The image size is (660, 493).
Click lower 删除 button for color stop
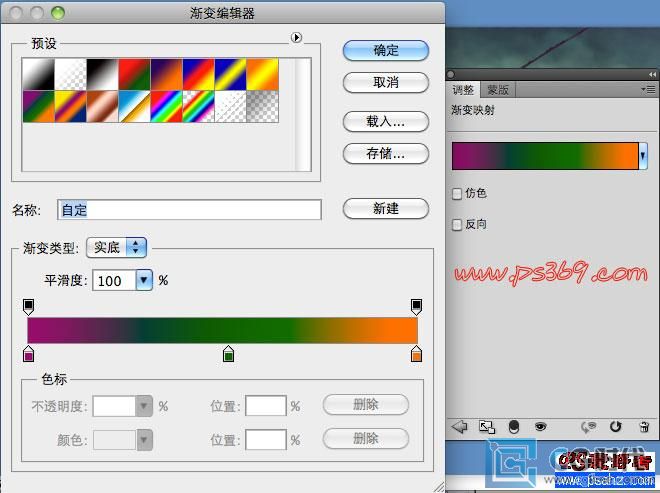tap(366, 439)
